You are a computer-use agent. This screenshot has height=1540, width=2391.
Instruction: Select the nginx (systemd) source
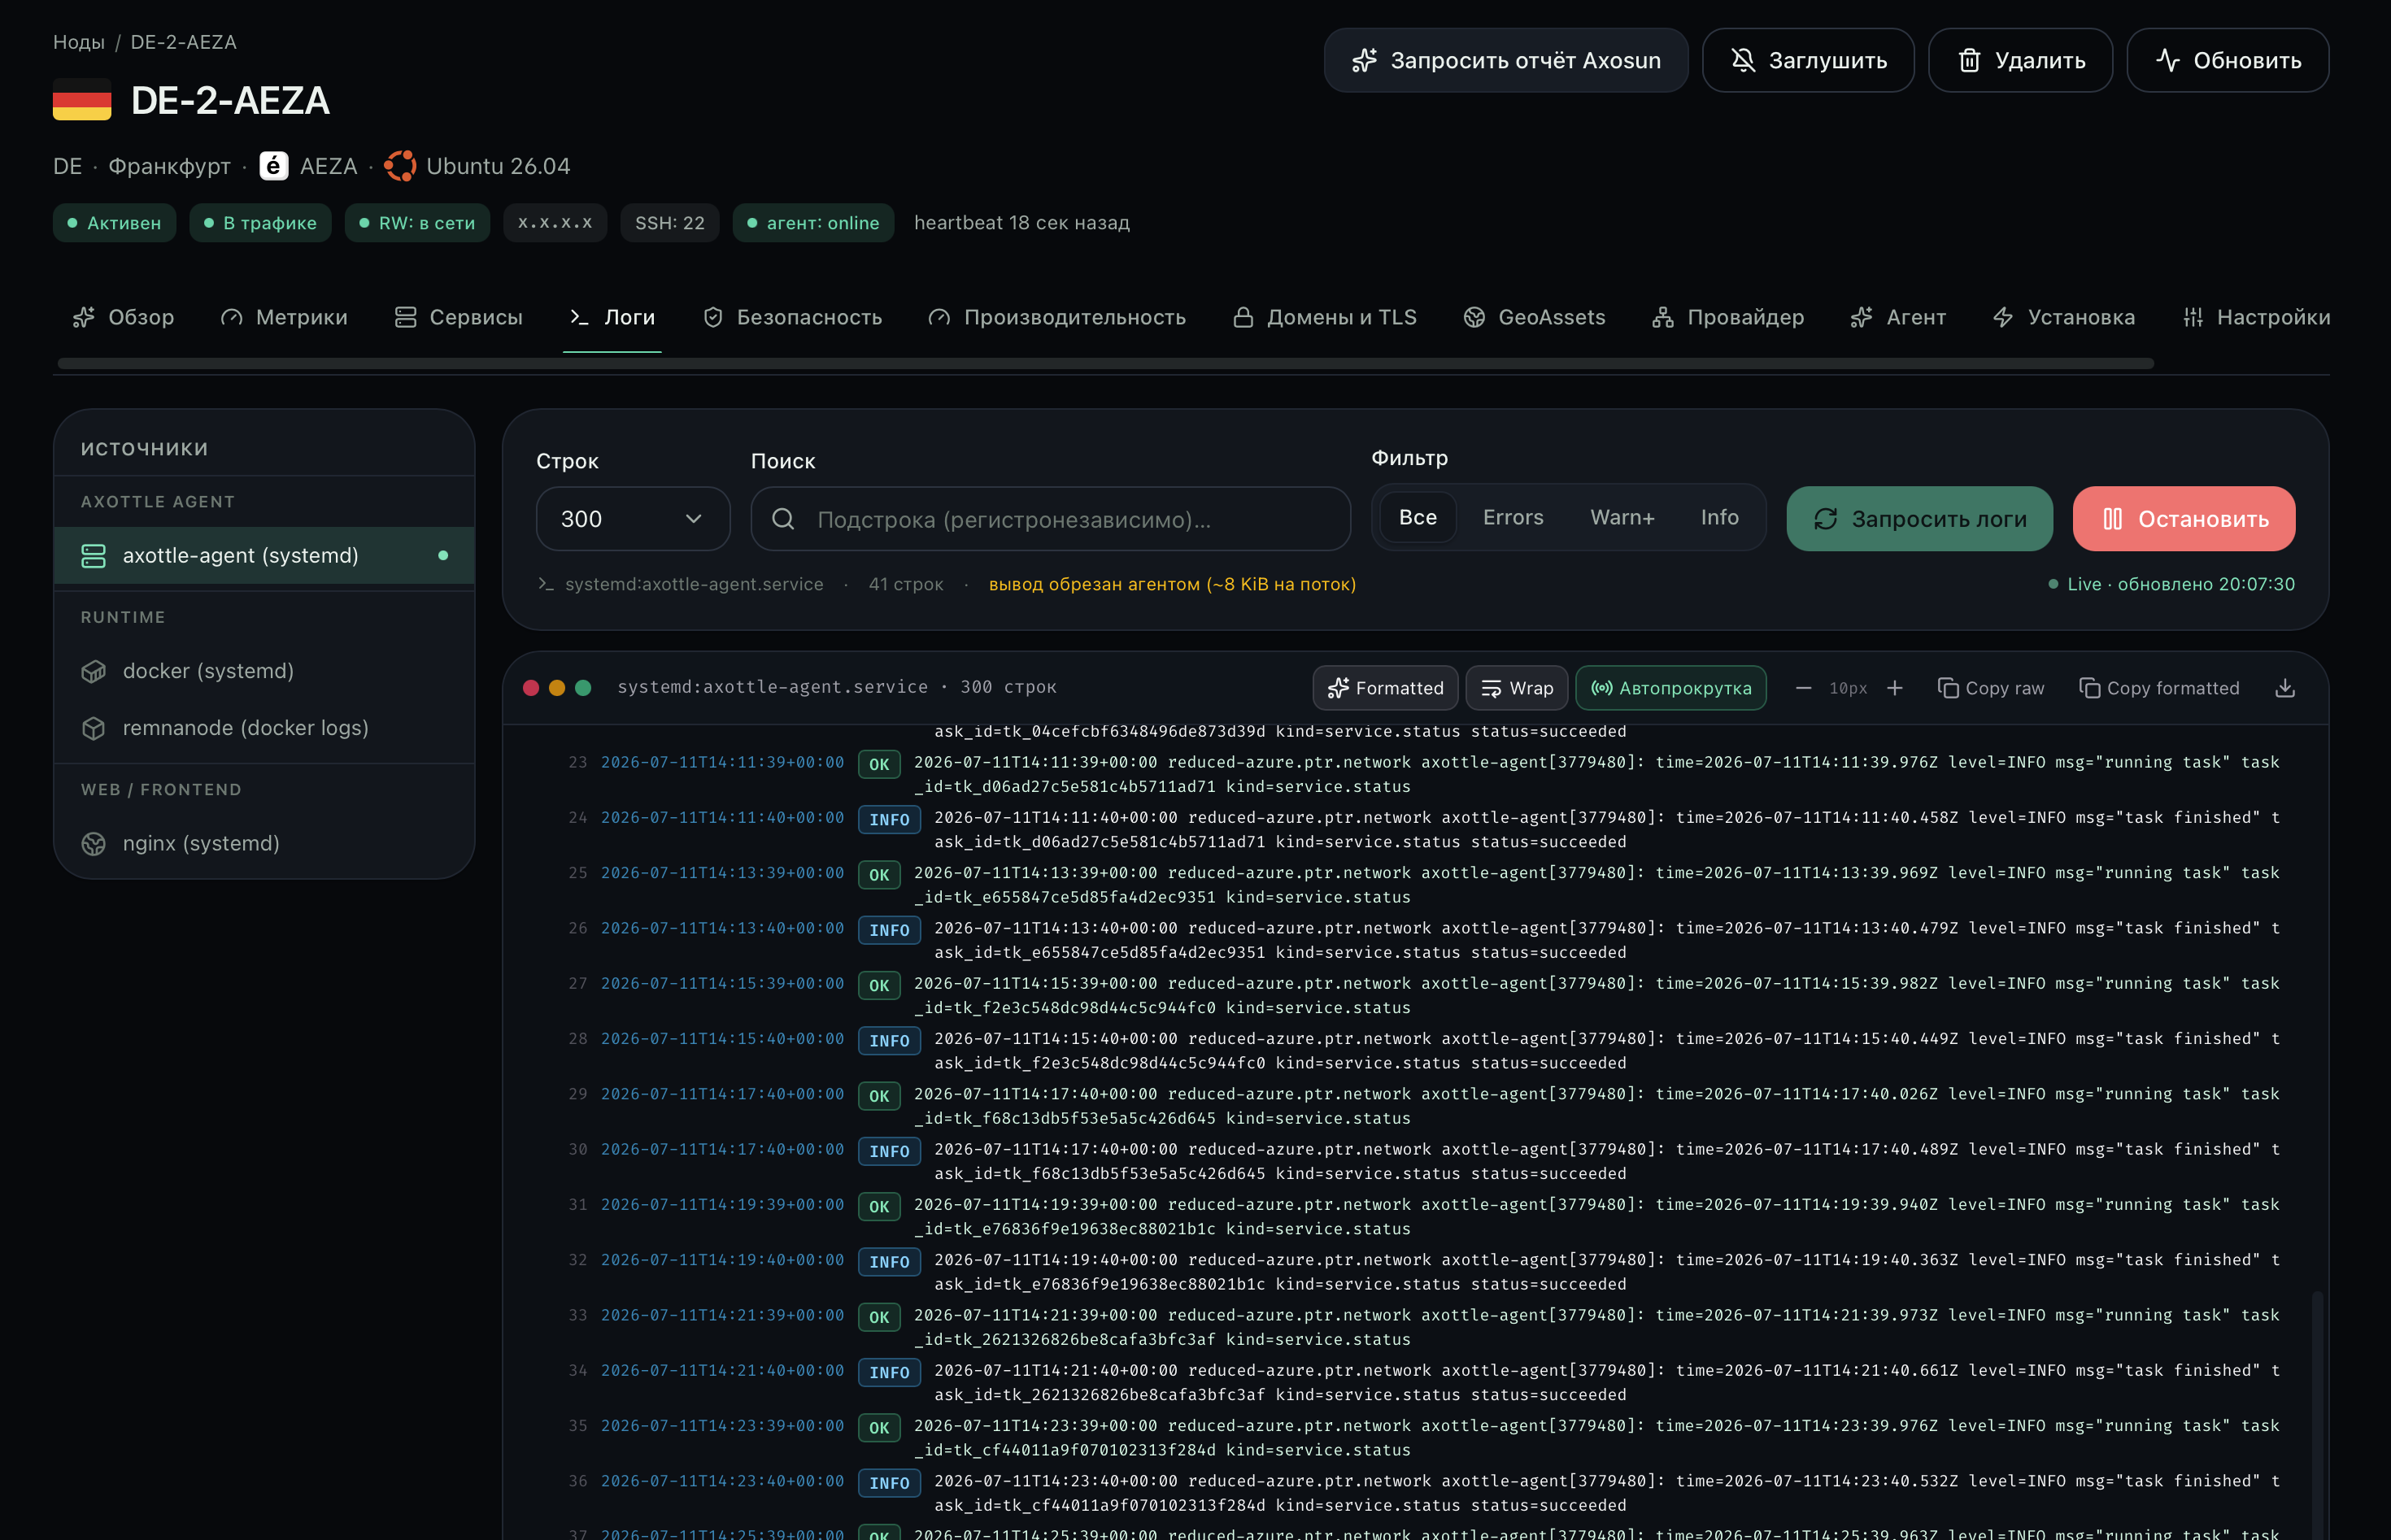264,844
